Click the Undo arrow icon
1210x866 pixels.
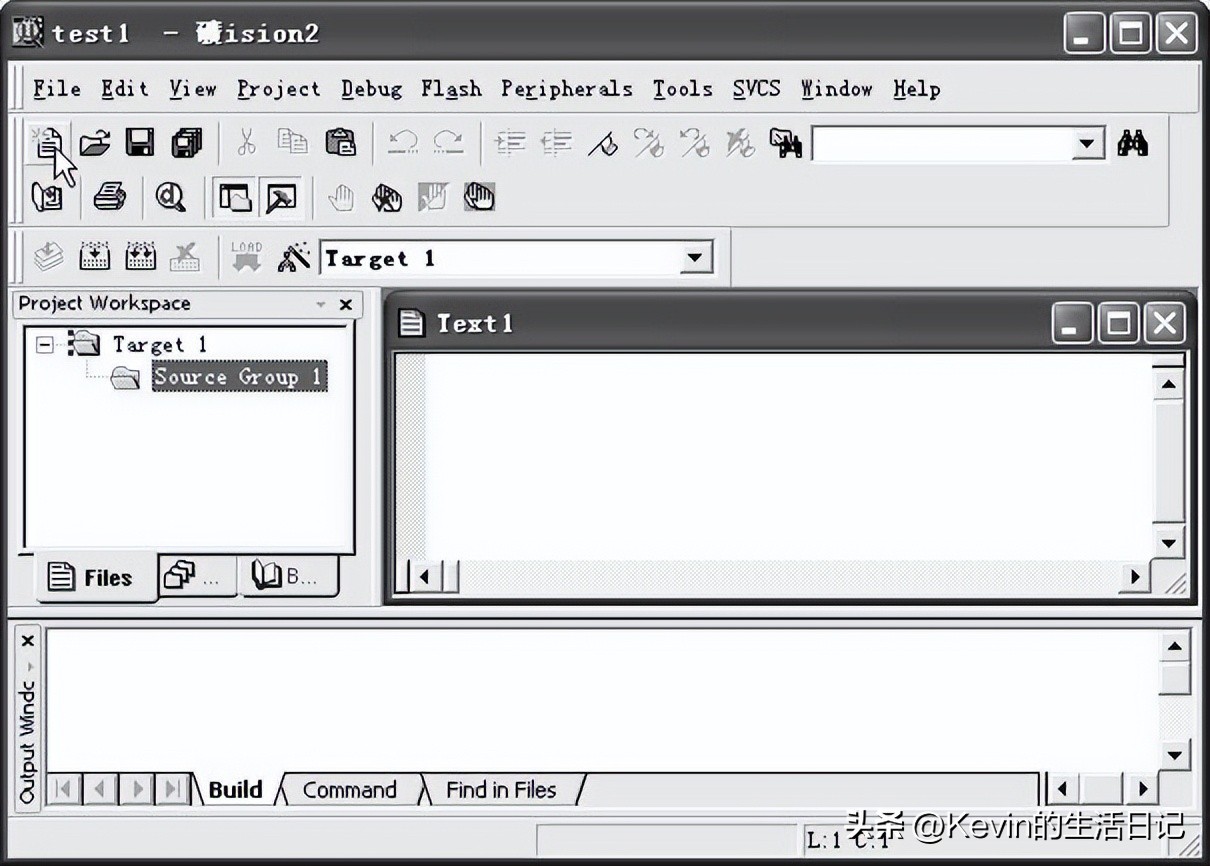pos(402,144)
